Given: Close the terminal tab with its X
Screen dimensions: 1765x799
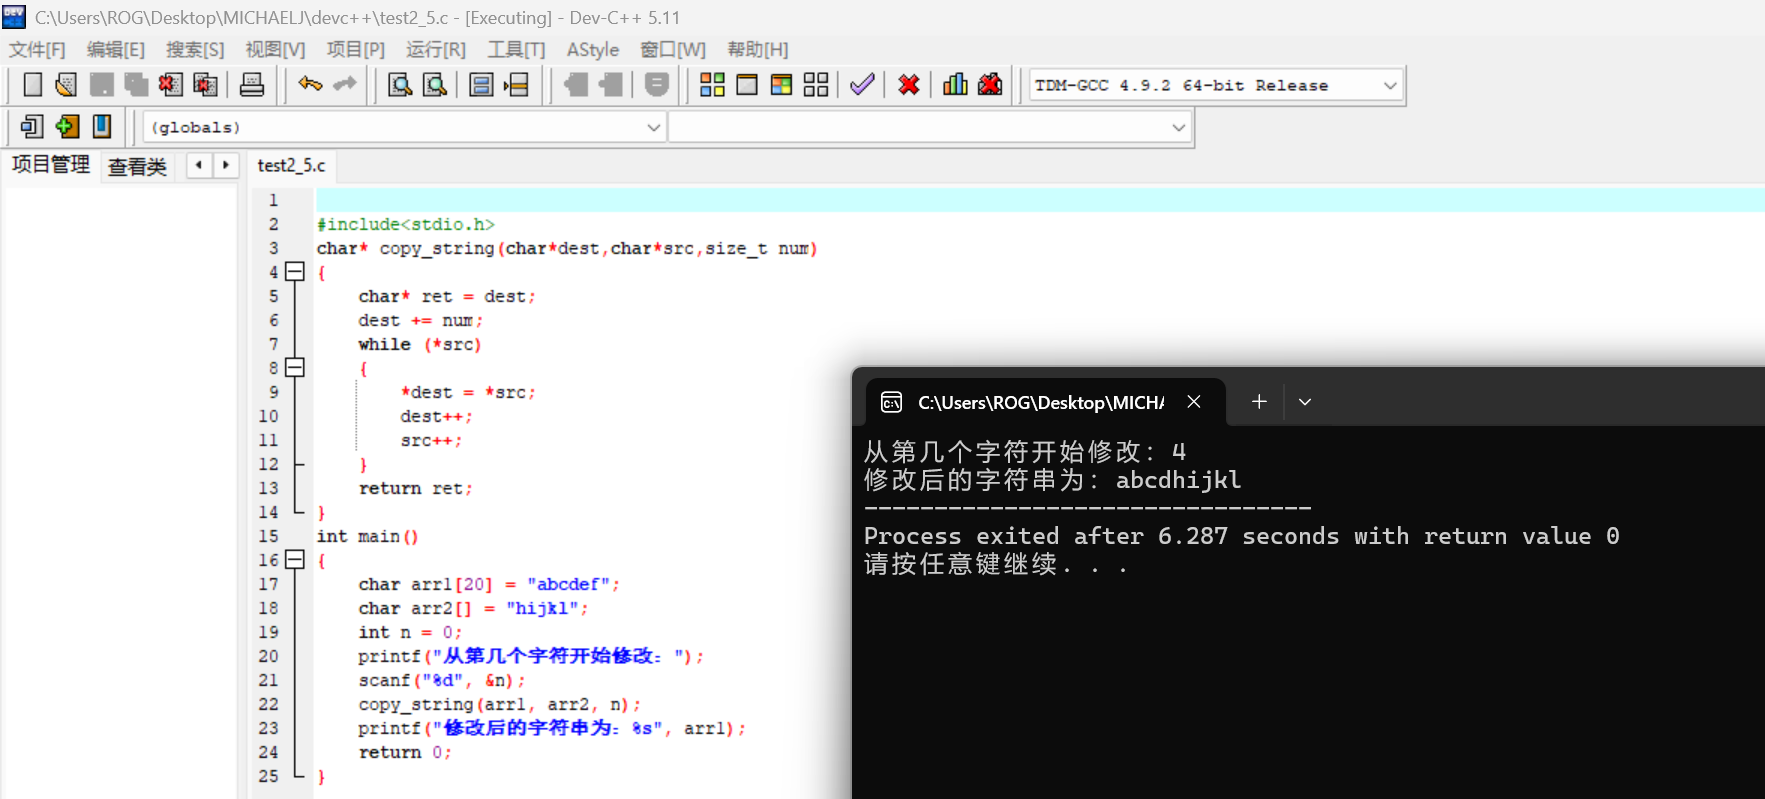Looking at the screenshot, I should coord(1194,402).
